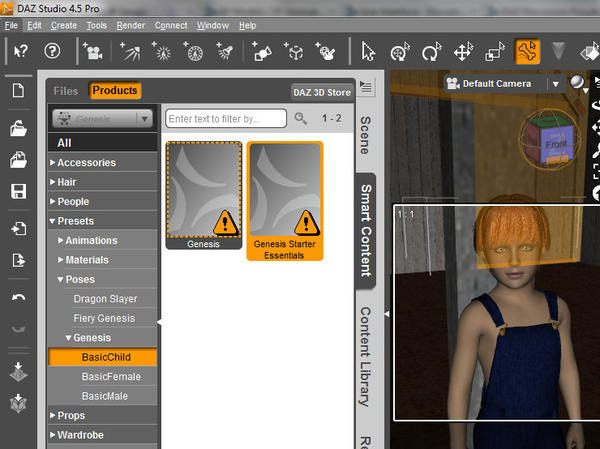Switch to the Files tab
Image resolution: width=600 pixels, height=449 pixels.
click(66, 91)
